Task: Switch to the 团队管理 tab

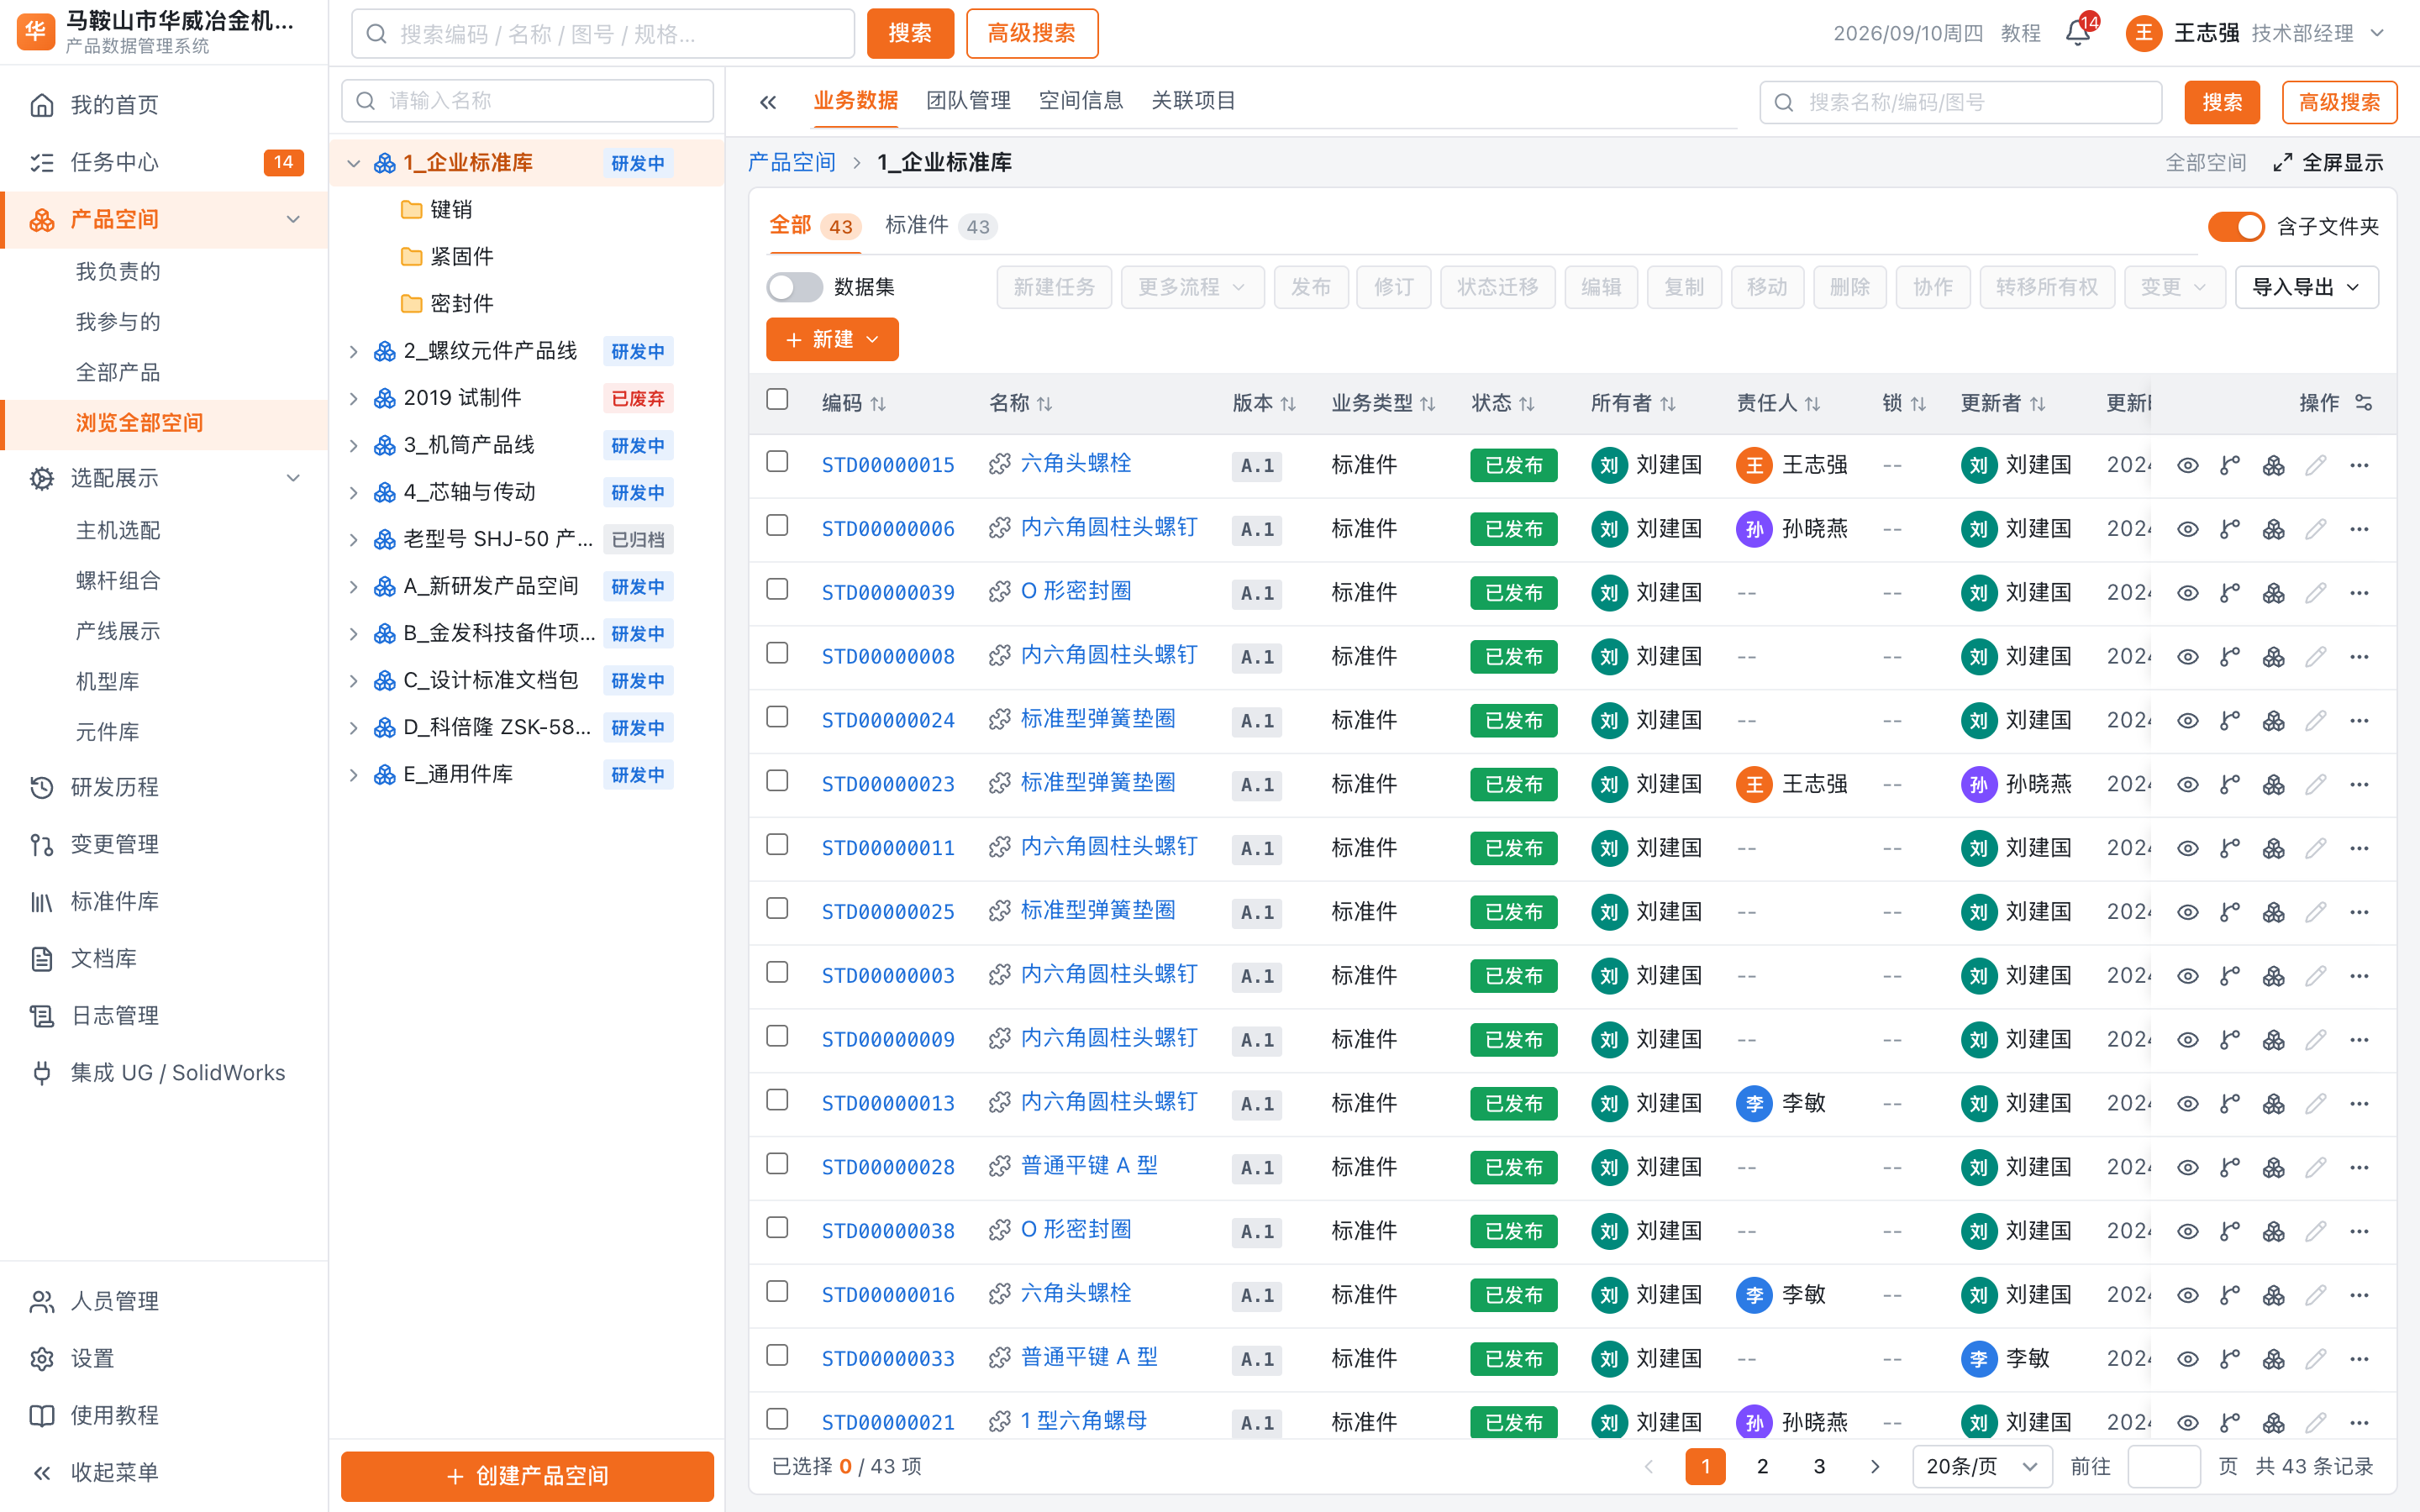Action: [968, 100]
